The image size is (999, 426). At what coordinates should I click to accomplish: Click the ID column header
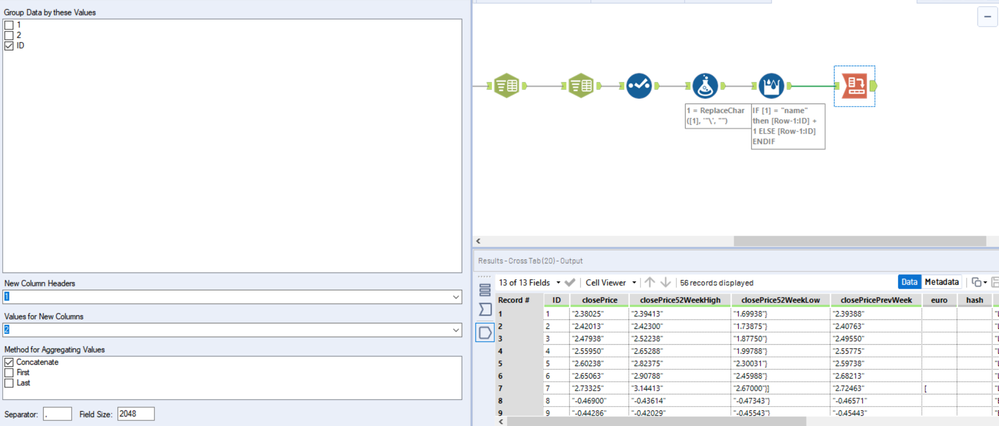tap(557, 300)
